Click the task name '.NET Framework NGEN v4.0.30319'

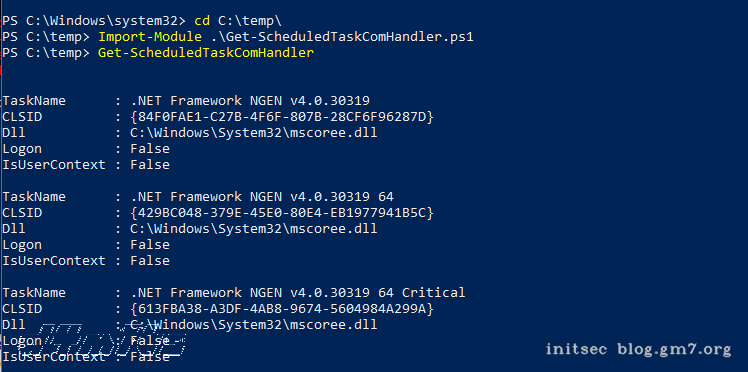click(x=250, y=101)
